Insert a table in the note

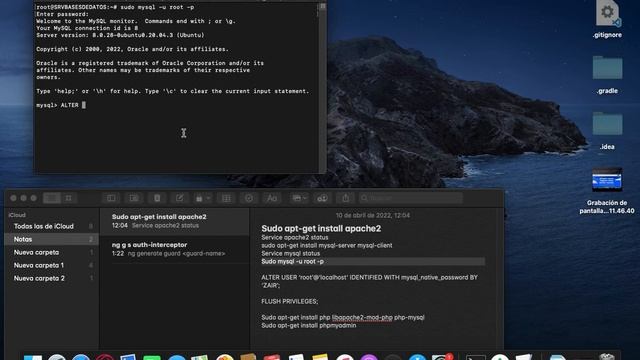click(226, 198)
